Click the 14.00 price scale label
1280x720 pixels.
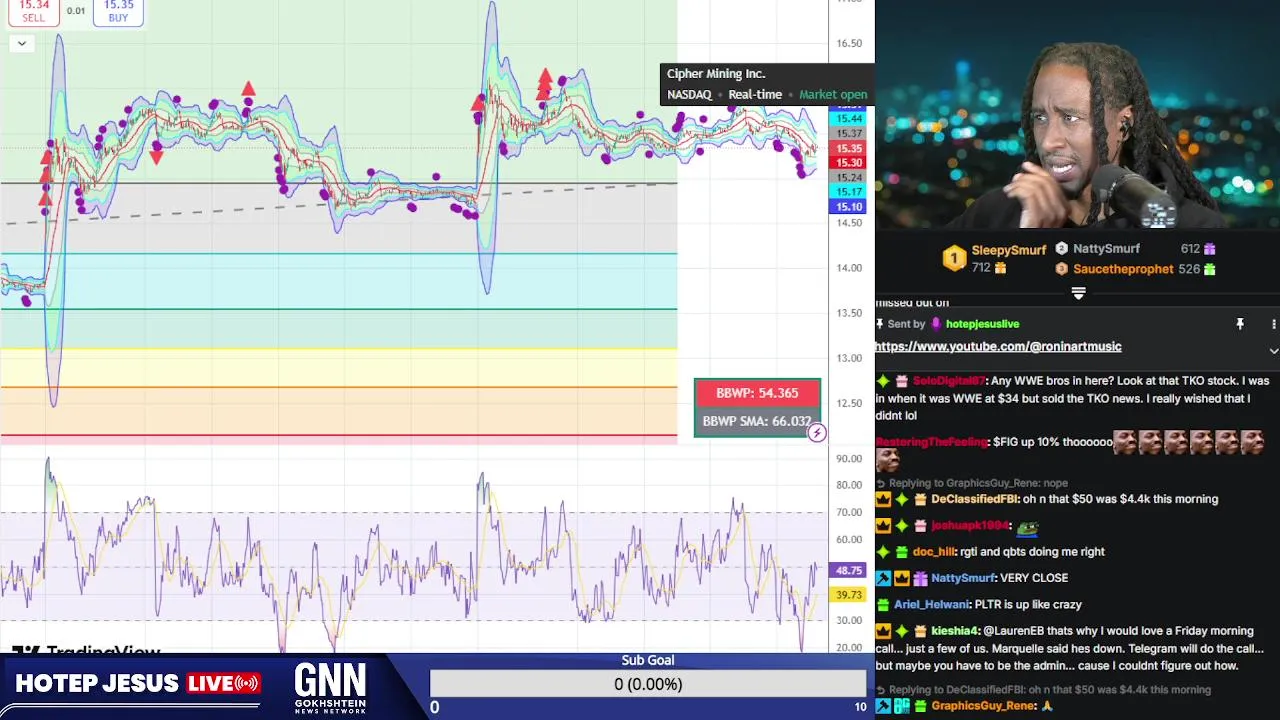tap(849, 268)
